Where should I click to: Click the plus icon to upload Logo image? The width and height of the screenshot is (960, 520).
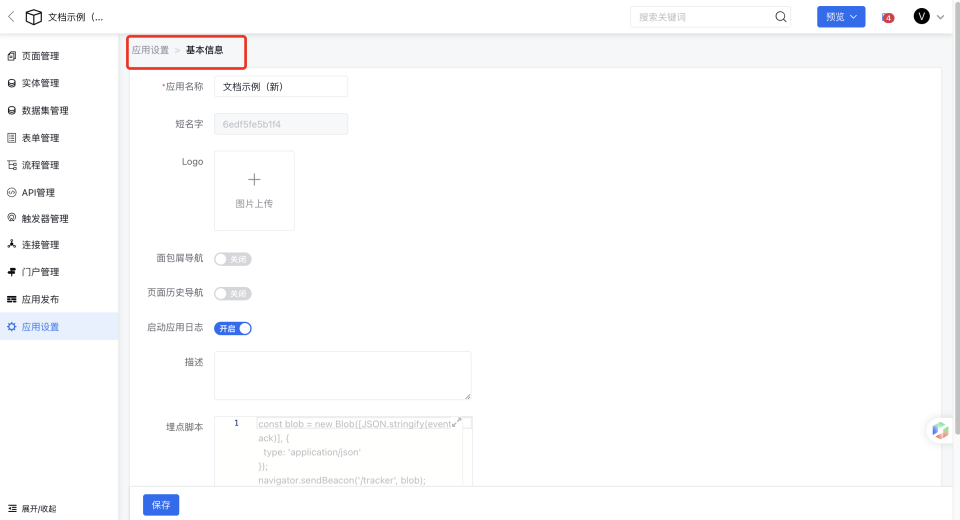tap(254, 180)
